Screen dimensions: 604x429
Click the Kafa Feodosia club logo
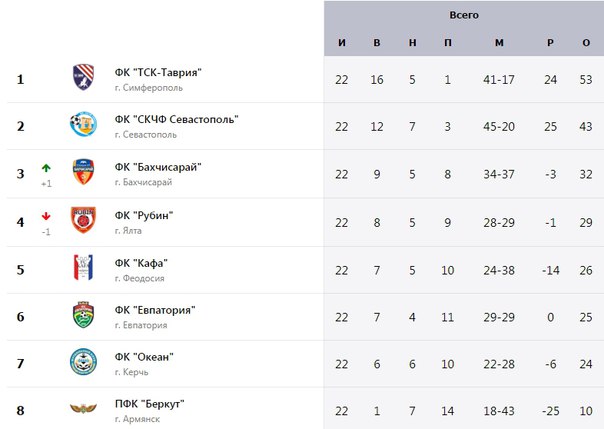click(83, 267)
